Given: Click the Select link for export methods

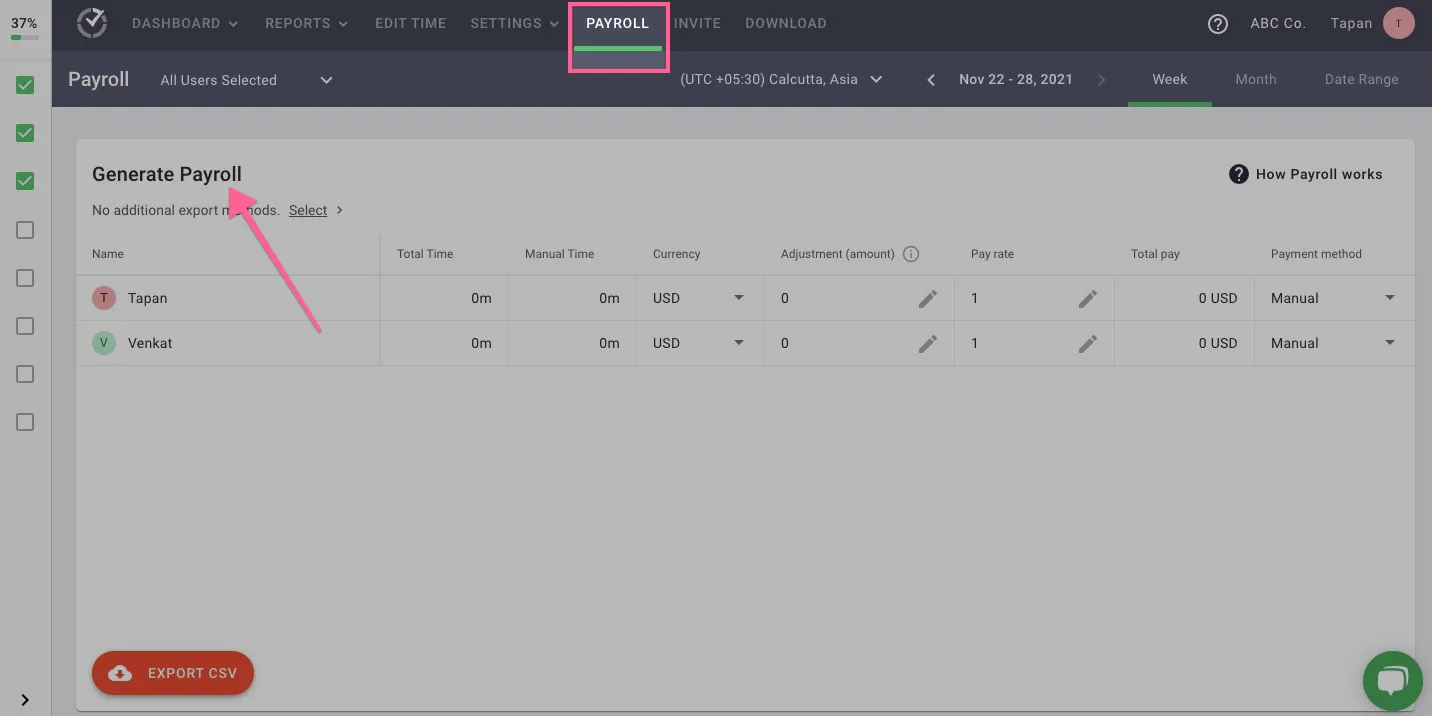Looking at the screenshot, I should coord(308,210).
